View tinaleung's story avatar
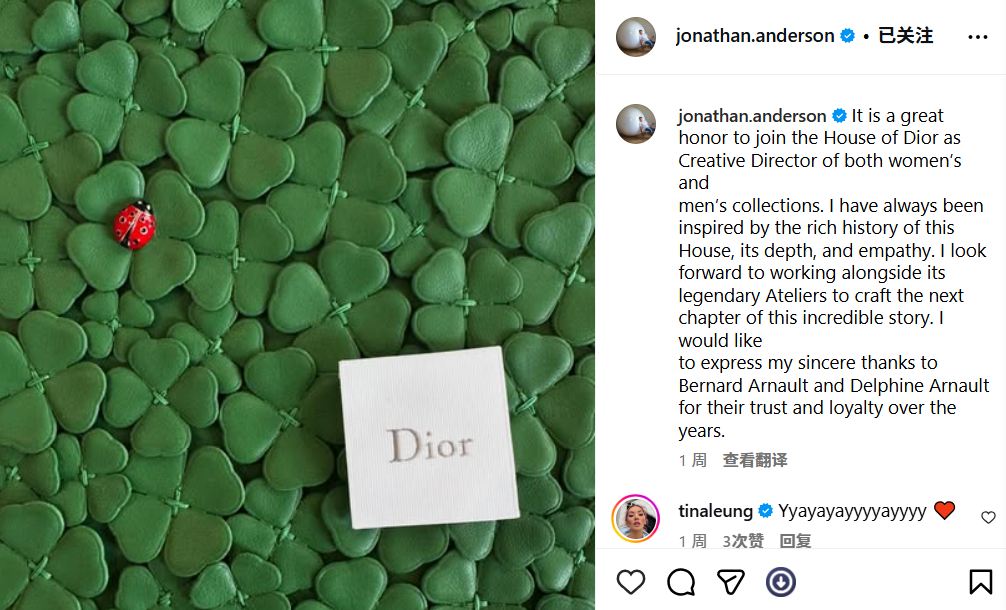The width and height of the screenshot is (1006, 610). [x=636, y=518]
